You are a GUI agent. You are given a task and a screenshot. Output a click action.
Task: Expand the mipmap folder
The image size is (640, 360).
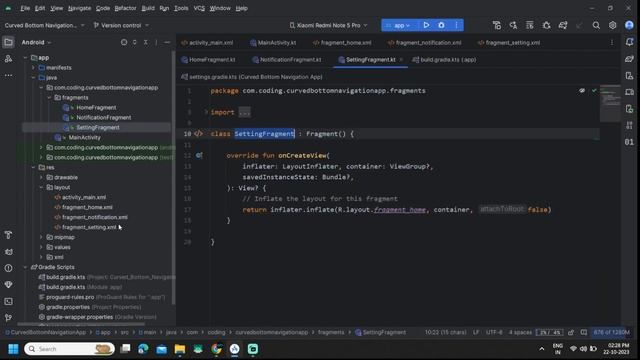coord(41,237)
